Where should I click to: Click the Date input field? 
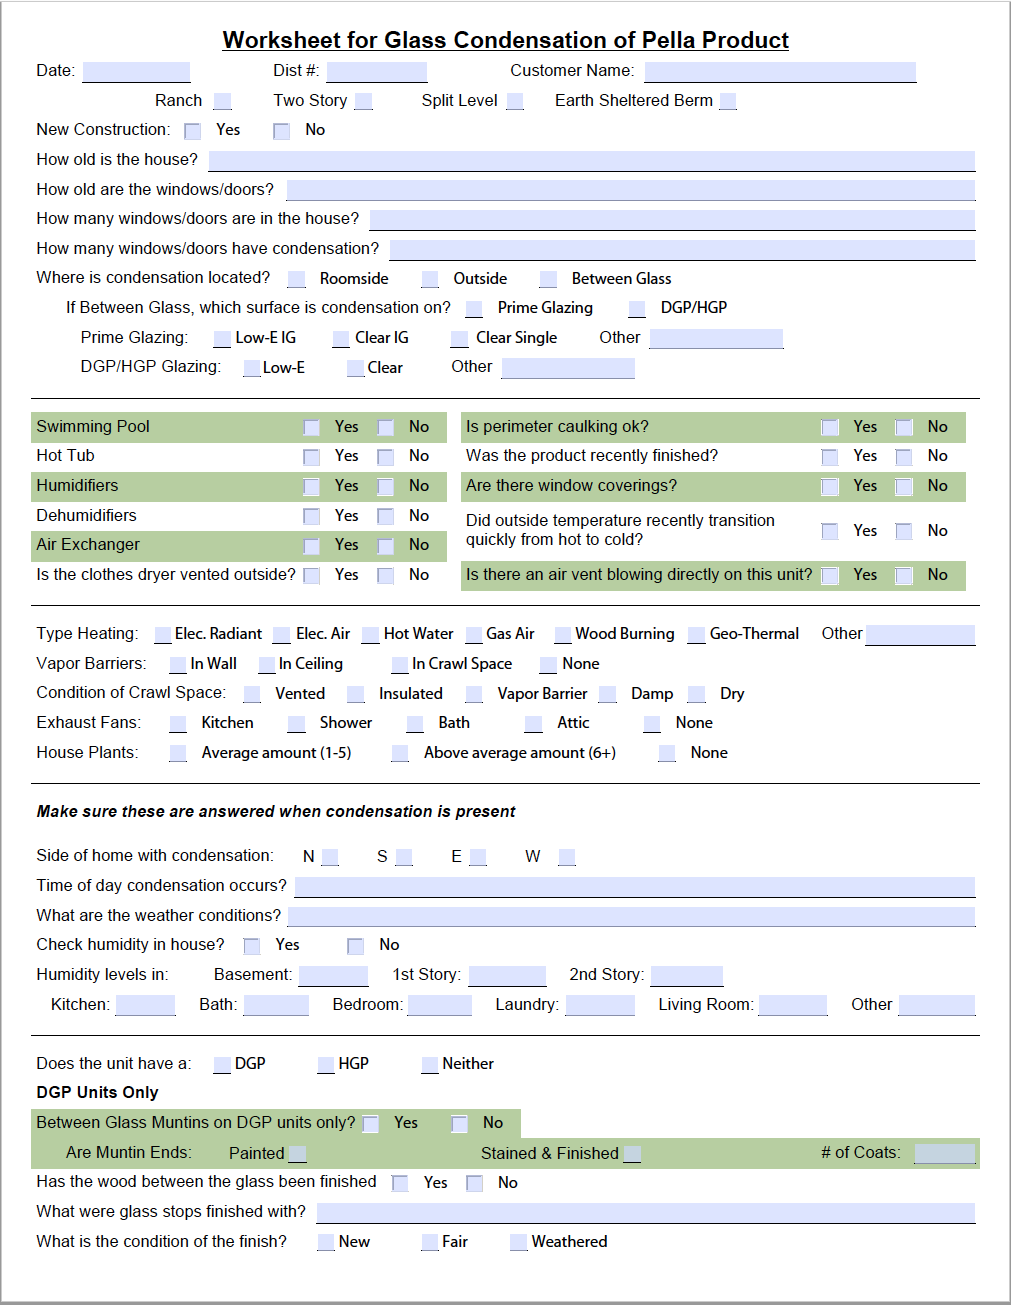click(136, 70)
